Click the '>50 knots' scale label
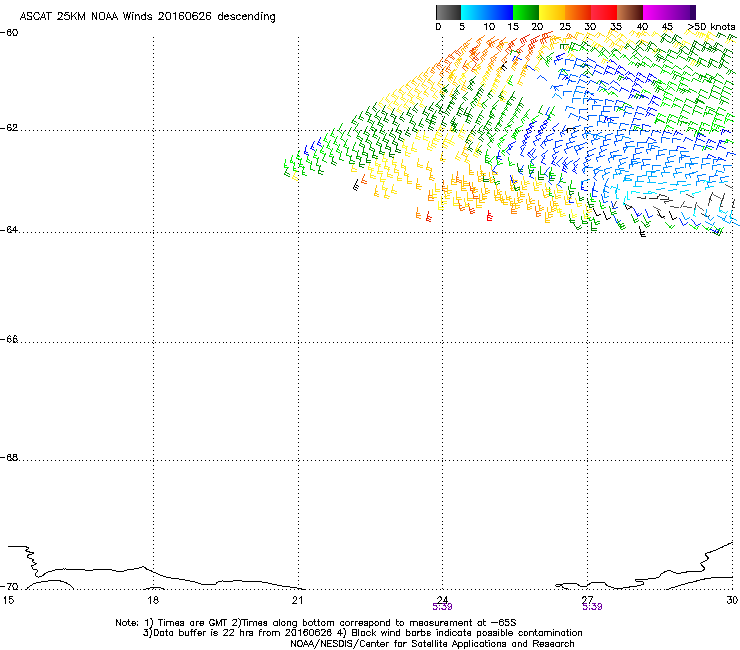The height and width of the screenshot is (650, 740). (x=711, y=27)
